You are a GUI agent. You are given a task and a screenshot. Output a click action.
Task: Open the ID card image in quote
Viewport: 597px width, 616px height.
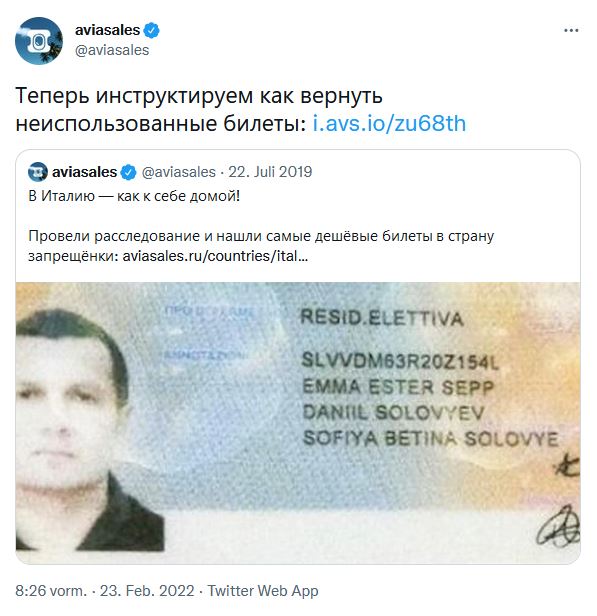click(298, 423)
